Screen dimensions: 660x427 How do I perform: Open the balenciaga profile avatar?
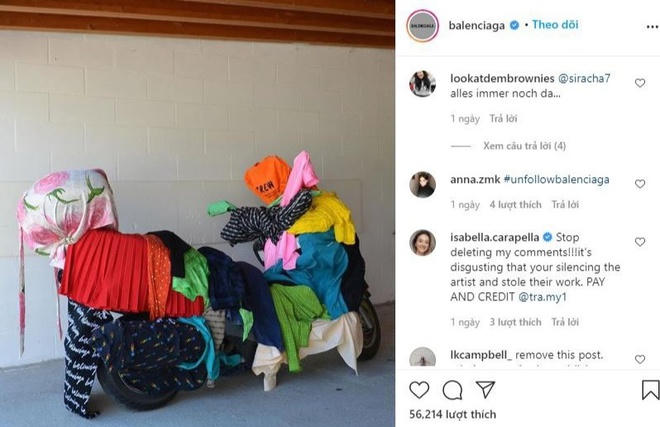[x=423, y=26]
